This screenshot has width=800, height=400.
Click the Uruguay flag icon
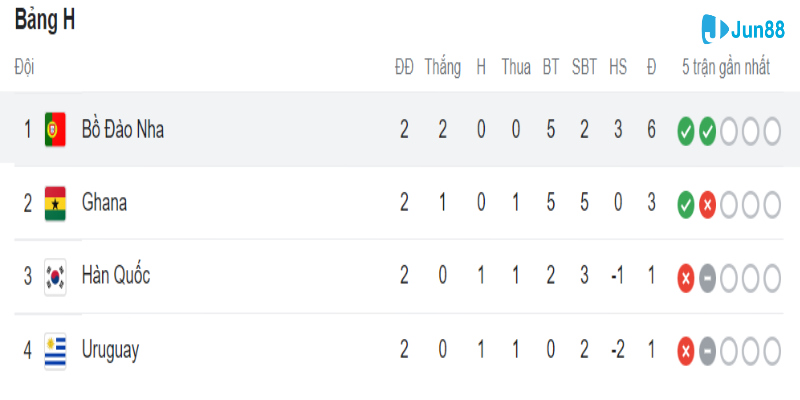(55, 350)
